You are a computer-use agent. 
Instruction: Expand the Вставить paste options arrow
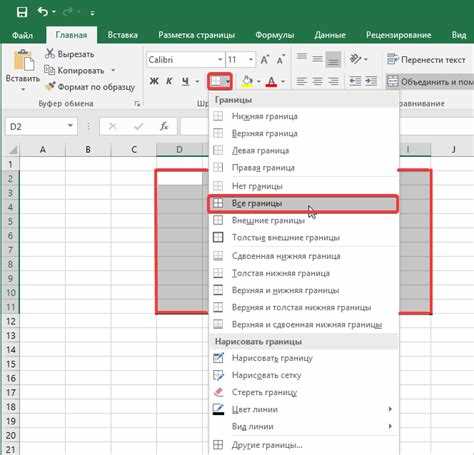point(23,89)
